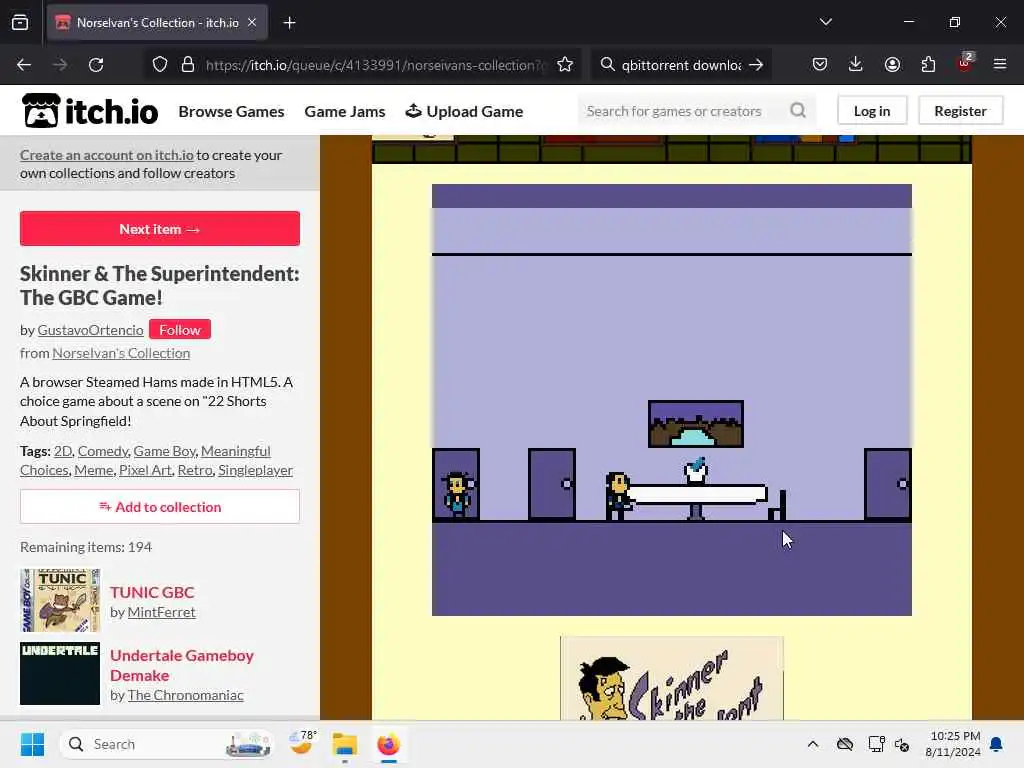Open Browse Games menu item
Screen dimensions: 1024x768
pos(231,112)
